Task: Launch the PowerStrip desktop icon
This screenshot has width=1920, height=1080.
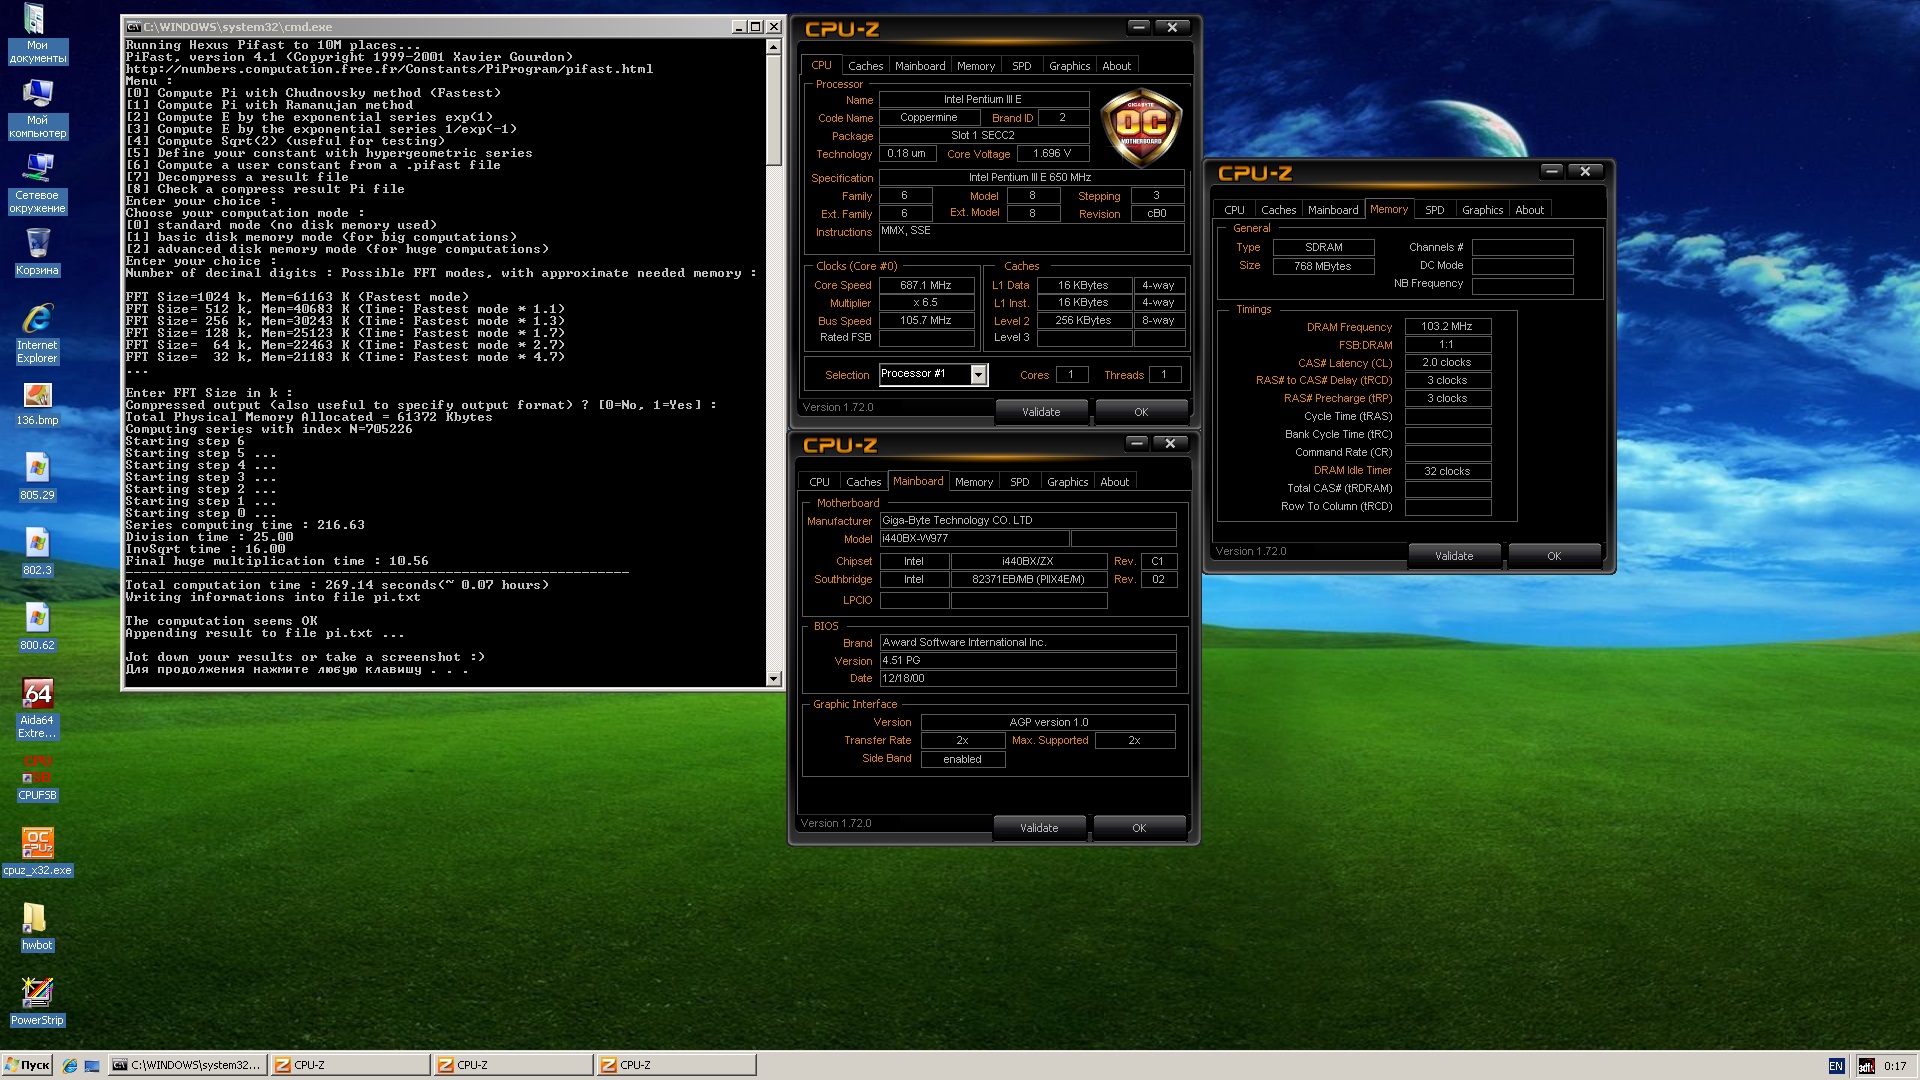Action: coord(37,1002)
